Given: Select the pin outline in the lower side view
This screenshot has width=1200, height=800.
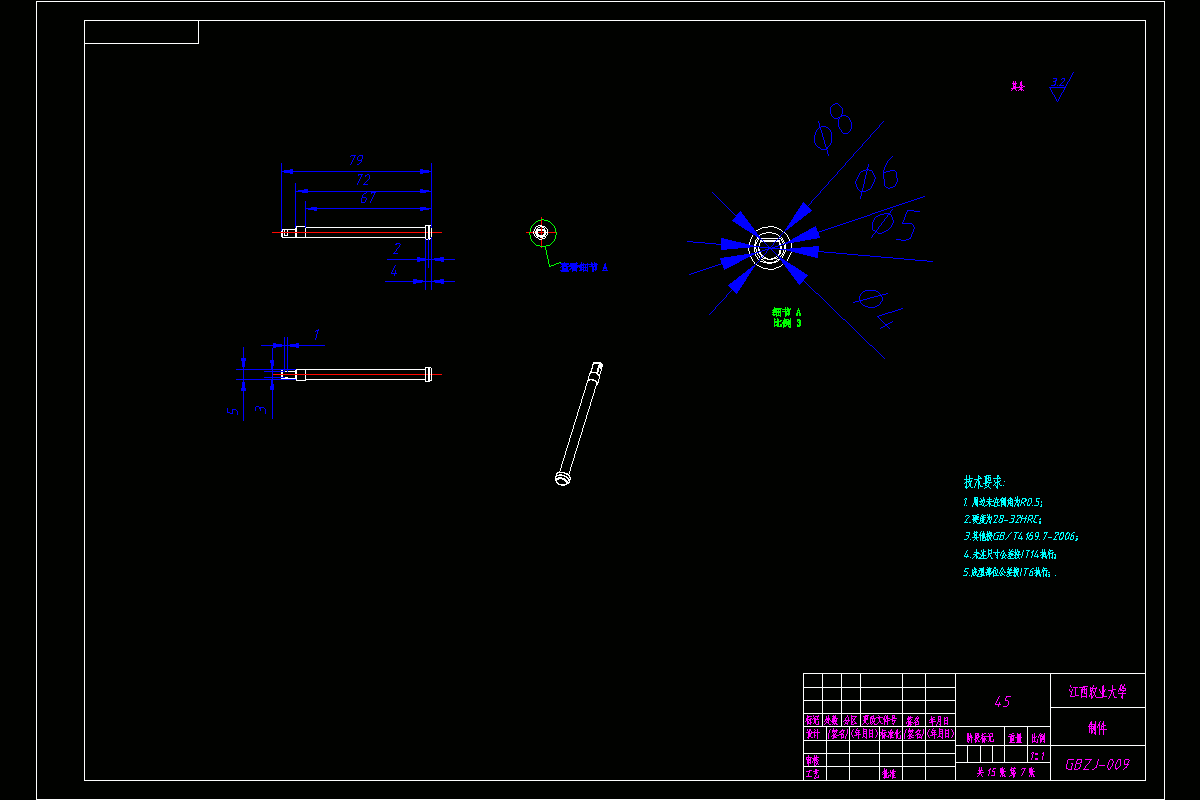Looking at the screenshot, I should pyautogui.click(x=357, y=375).
